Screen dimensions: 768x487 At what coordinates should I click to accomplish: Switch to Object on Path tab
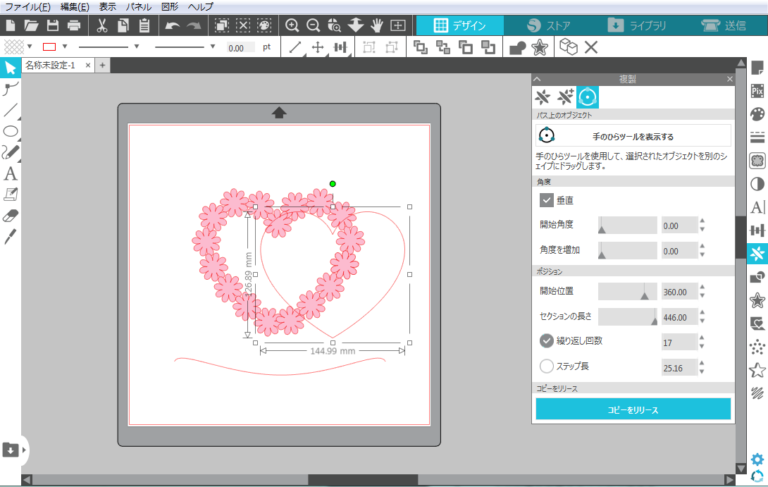587,97
